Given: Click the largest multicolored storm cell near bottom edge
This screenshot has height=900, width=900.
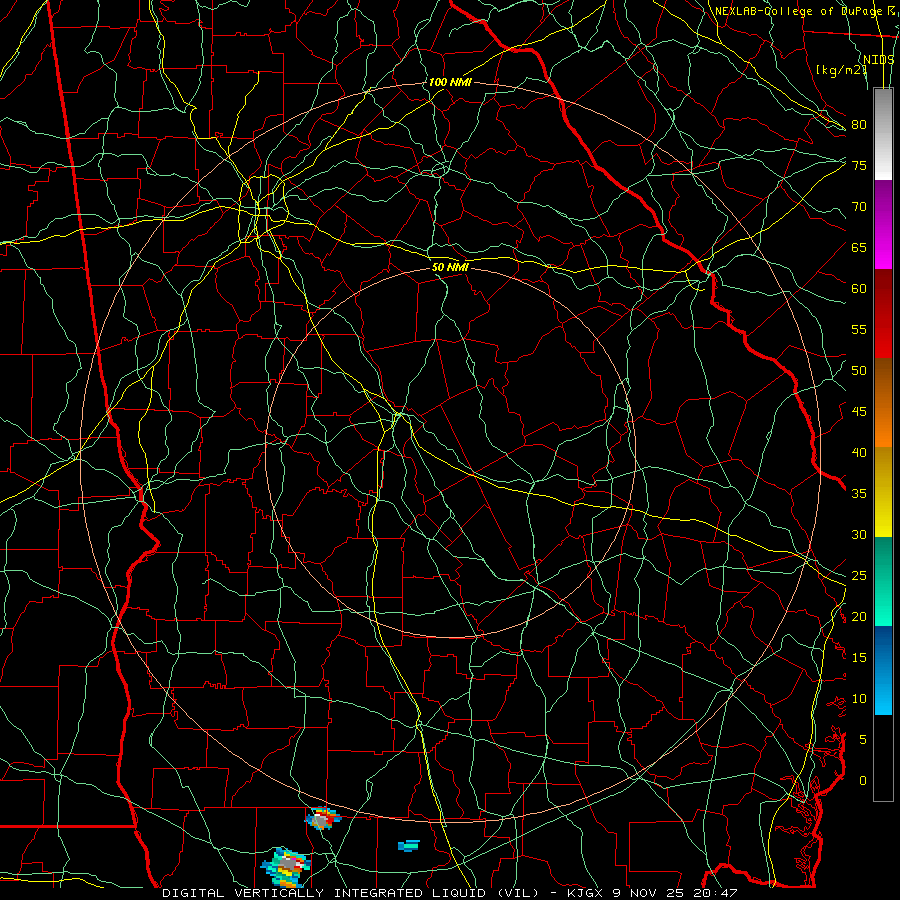Looking at the screenshot, I should point(286,867).
